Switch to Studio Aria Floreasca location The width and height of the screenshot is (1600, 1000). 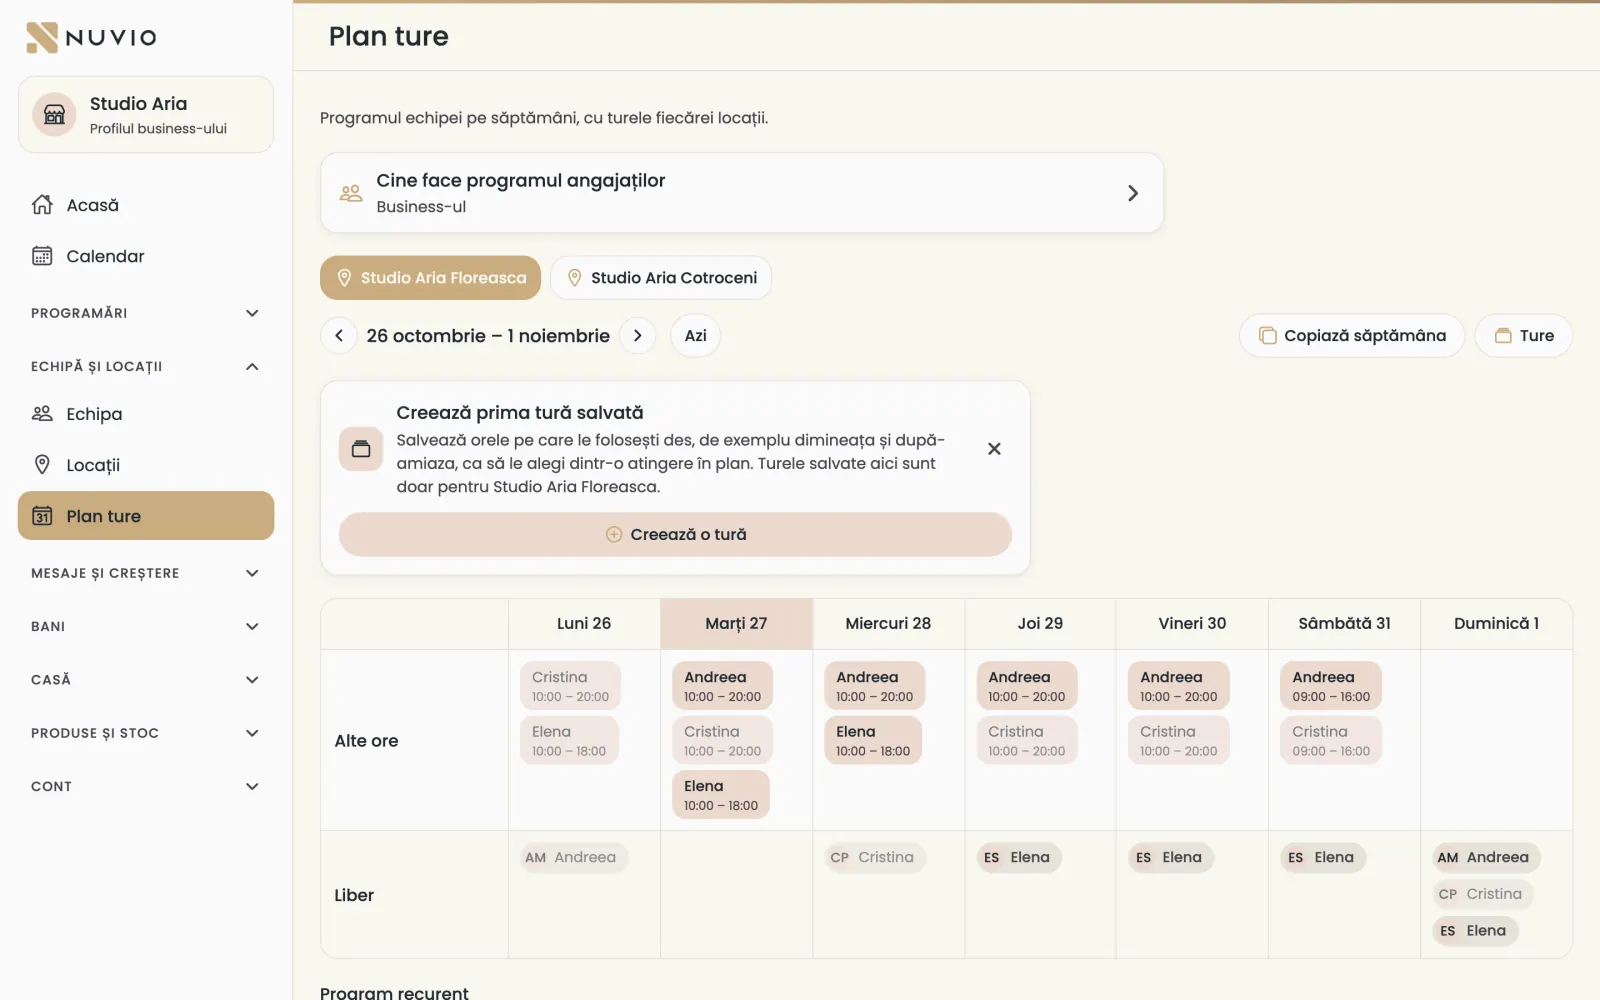point(430,278)
